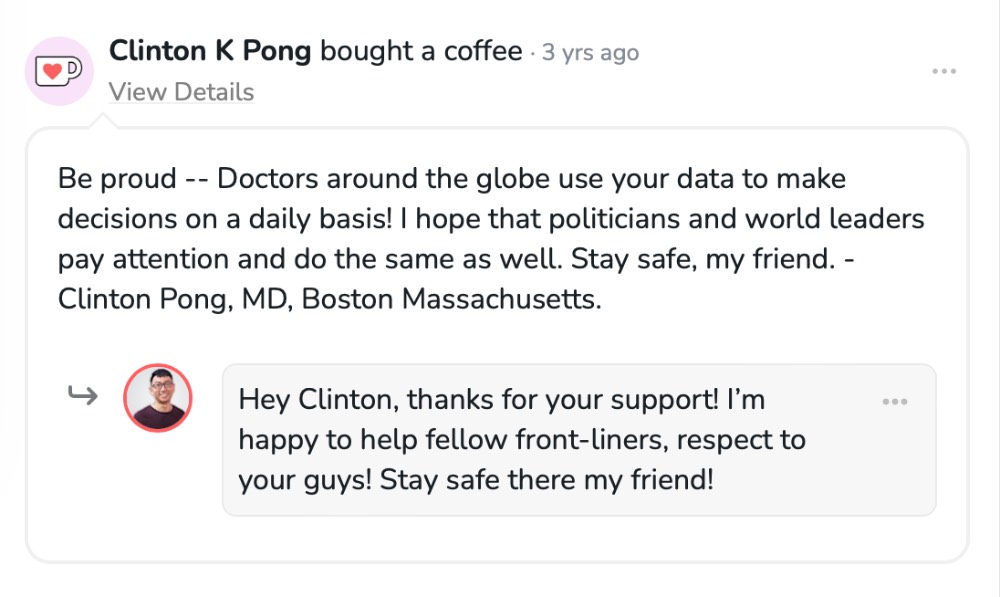Screen dimensions: 1000x597
Task: Click the View Details link
Action: coord(181,92)
